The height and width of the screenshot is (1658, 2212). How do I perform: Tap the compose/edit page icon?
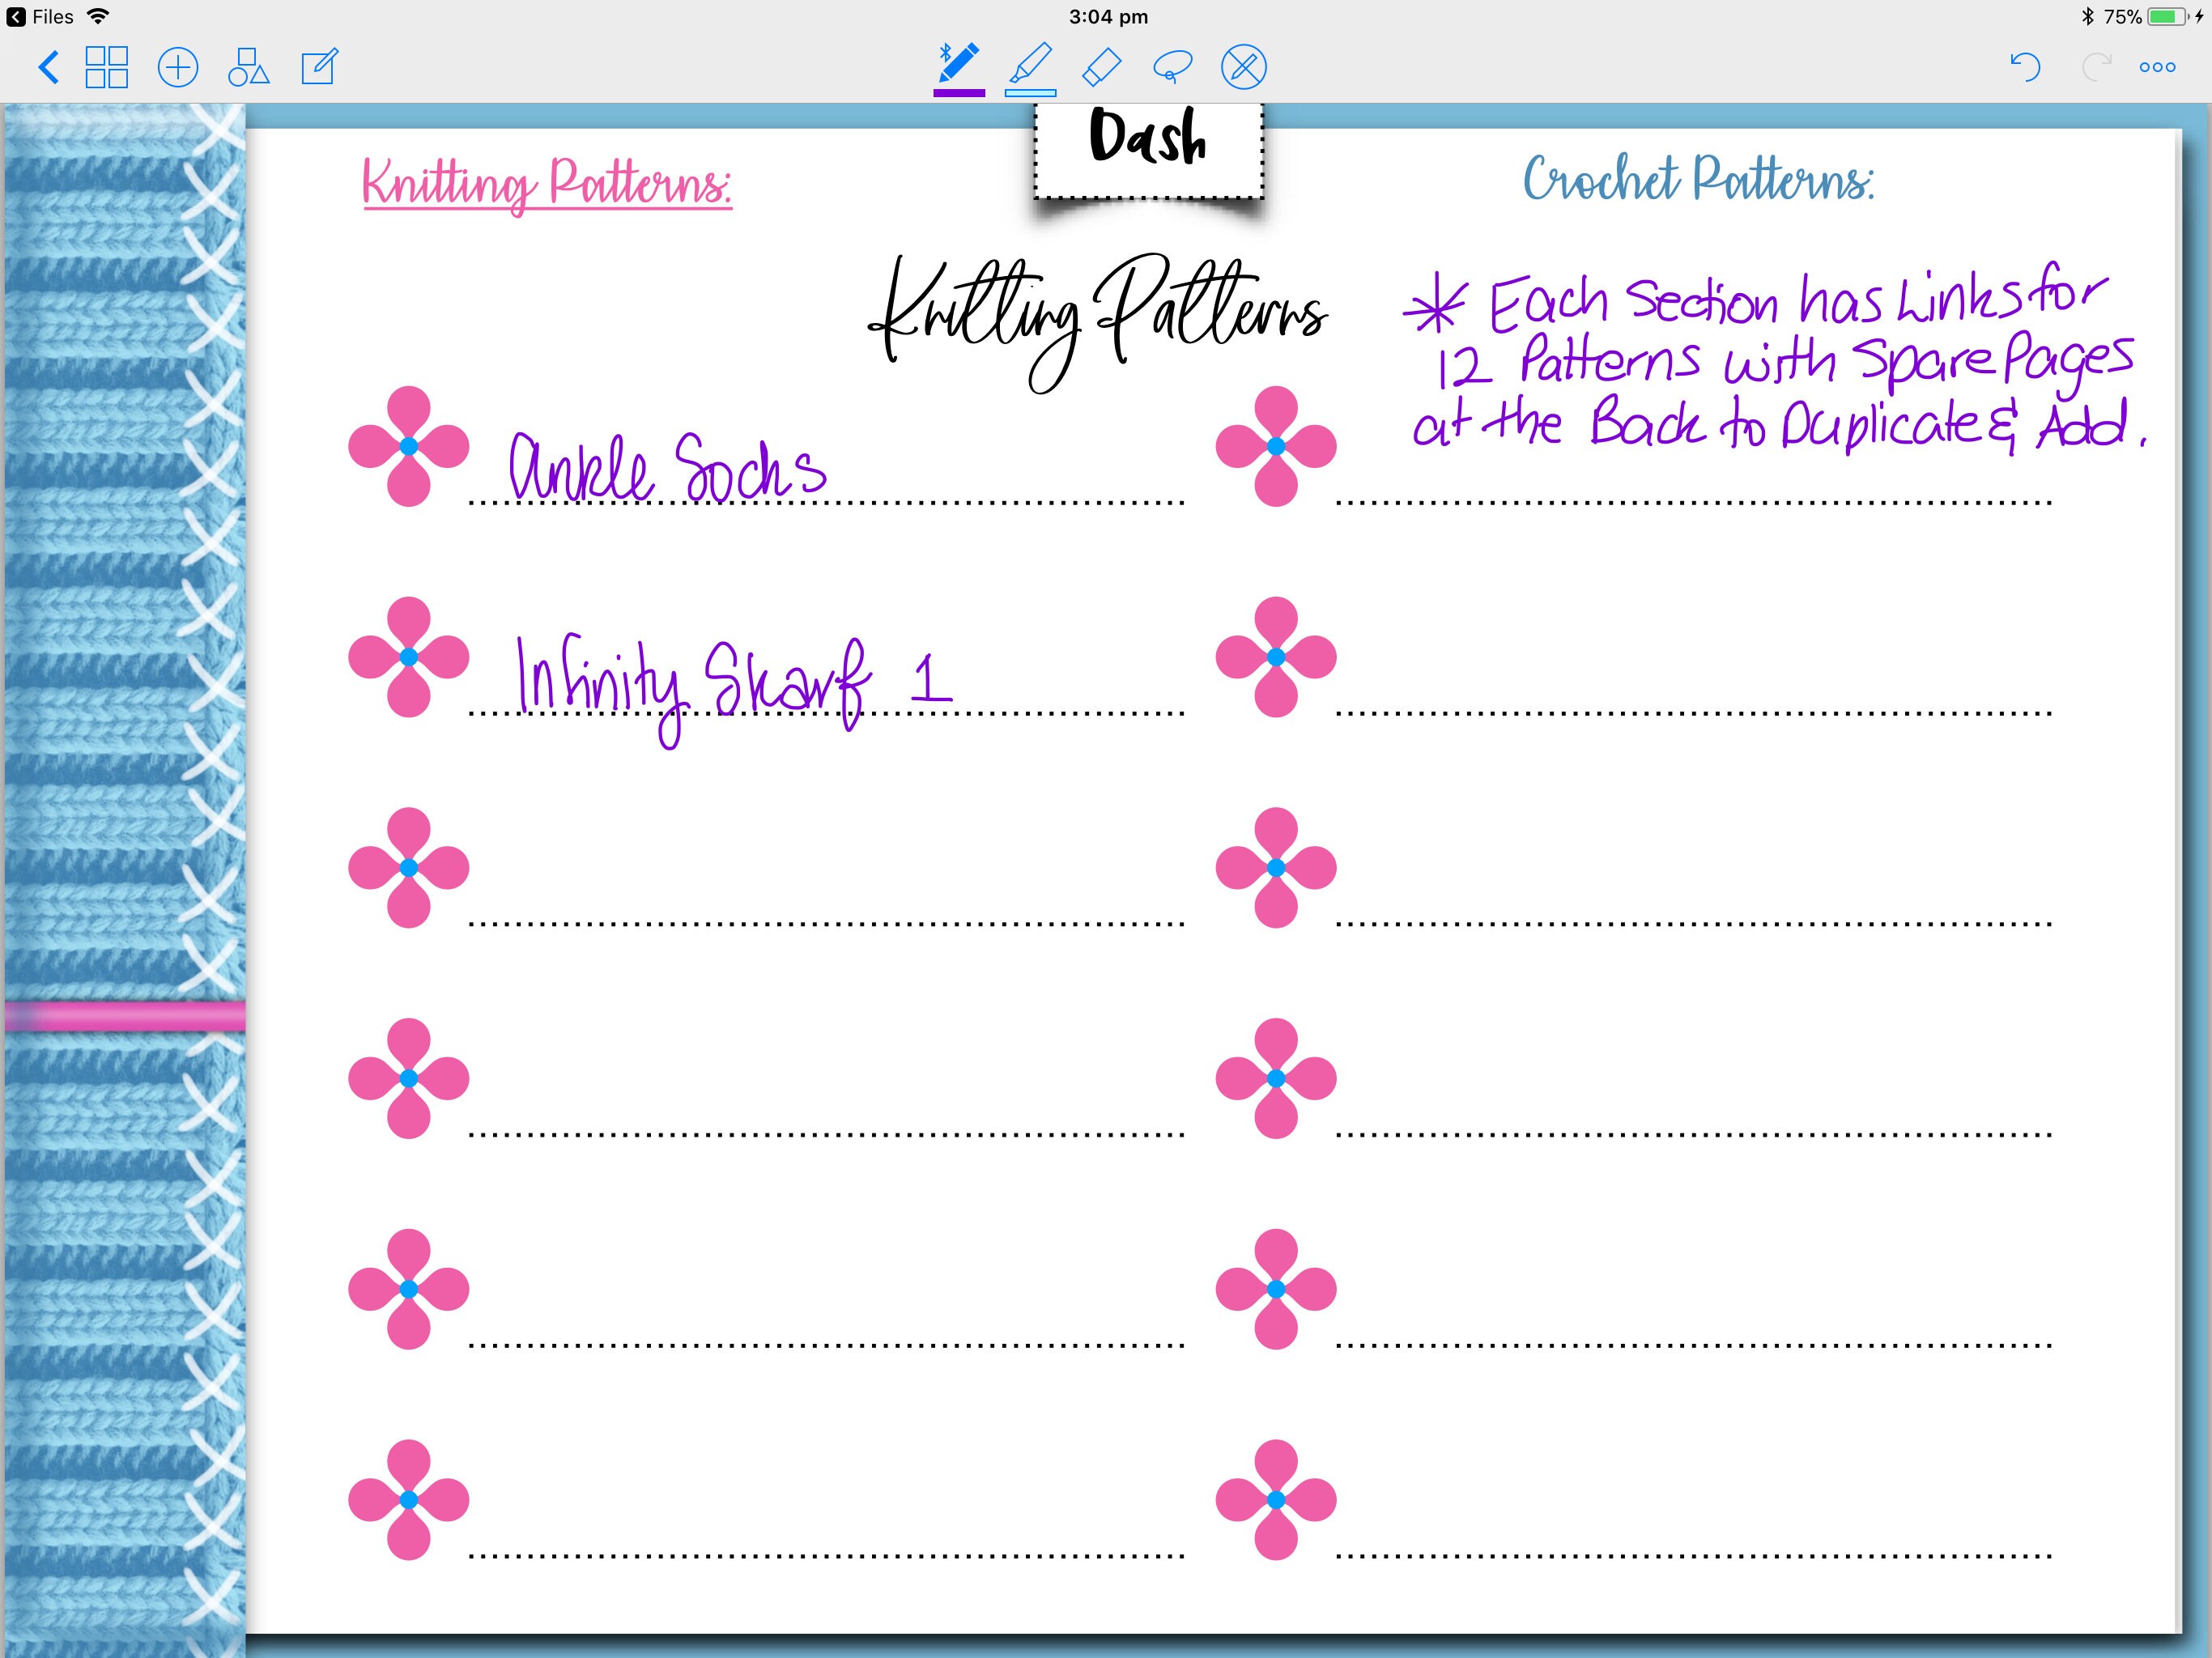(x=319, y=67)
